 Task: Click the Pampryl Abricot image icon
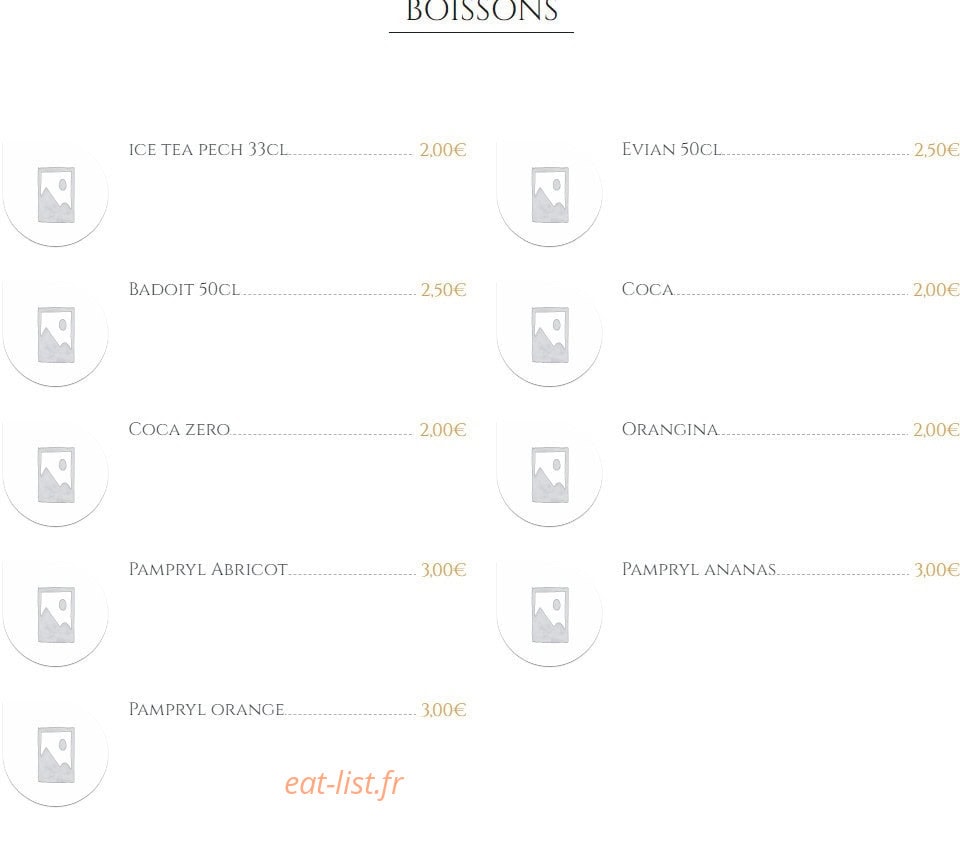56,614
